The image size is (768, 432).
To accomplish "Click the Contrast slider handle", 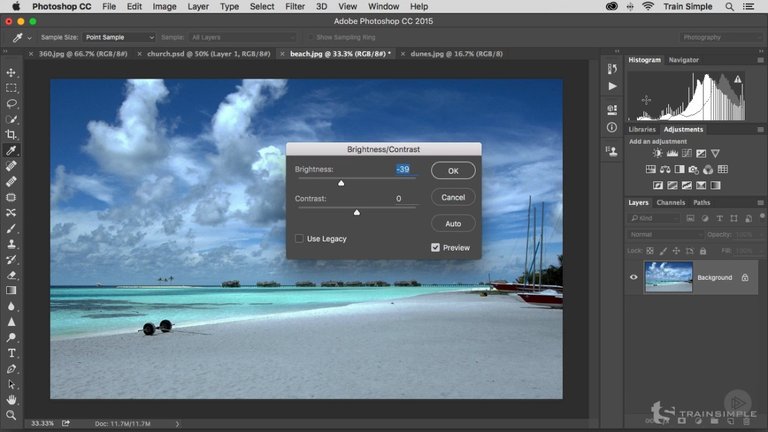I will click(357, 212).
